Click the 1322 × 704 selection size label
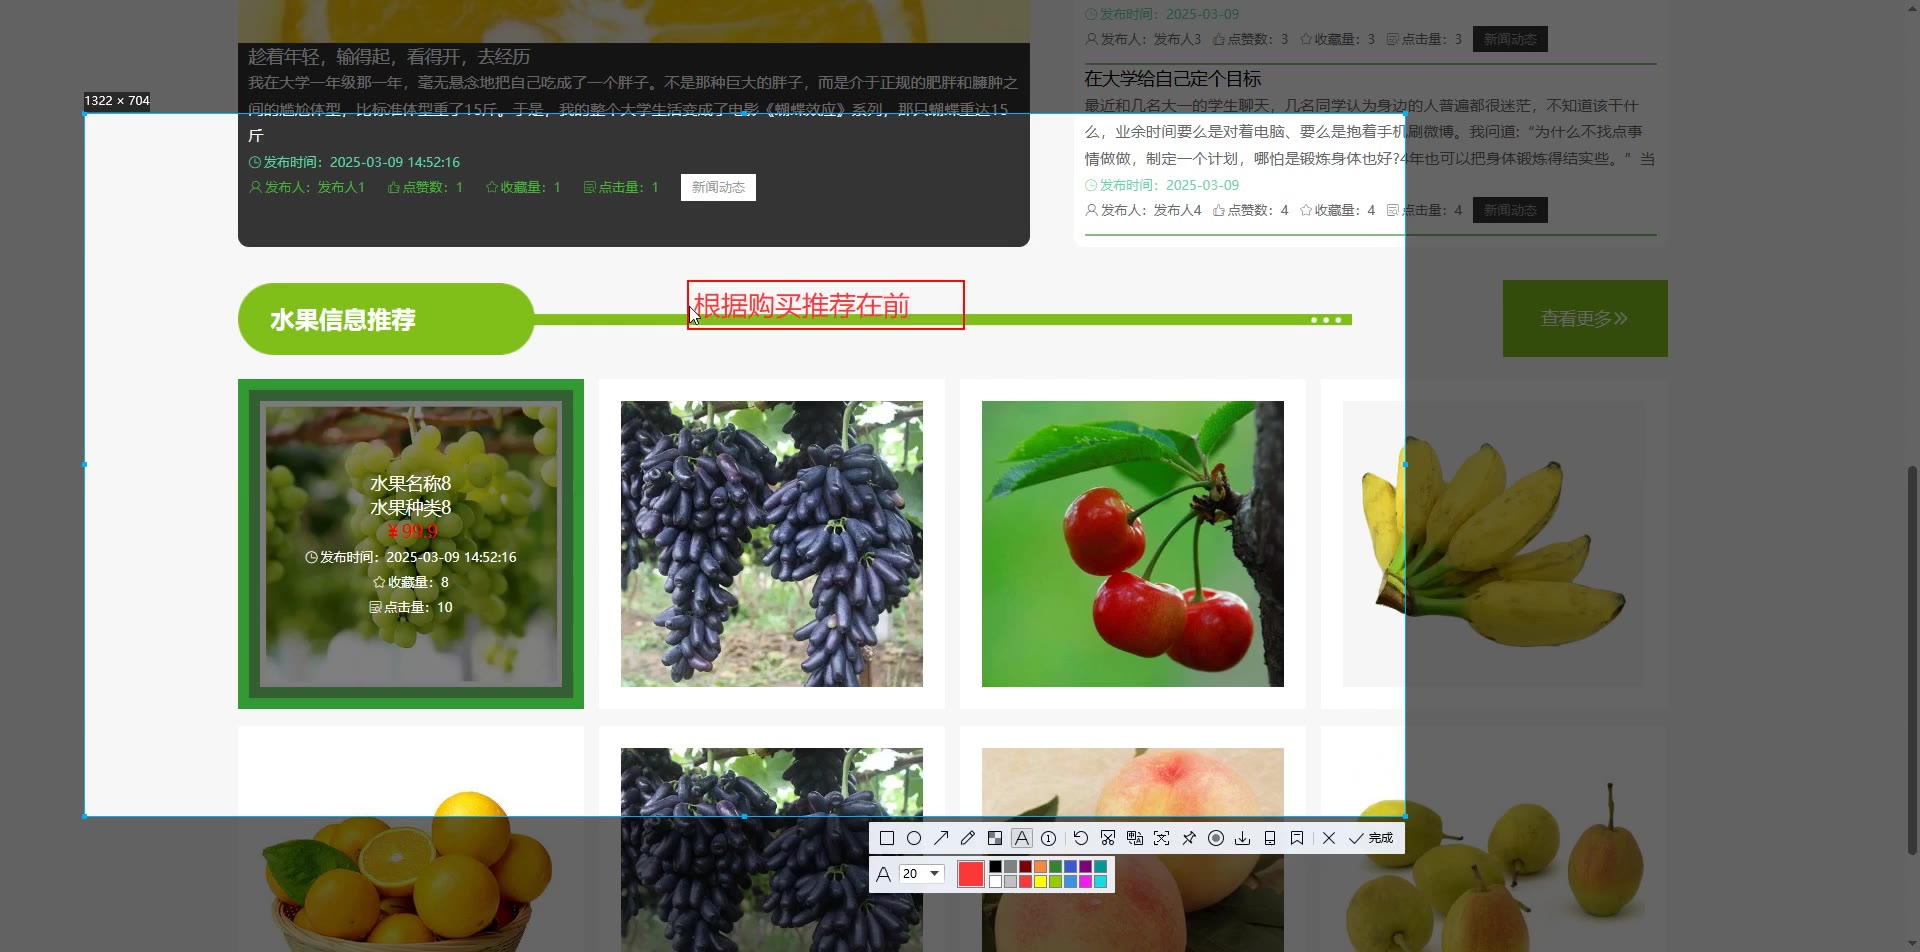This screenshot has width=1920, height=952. [117, 101]
